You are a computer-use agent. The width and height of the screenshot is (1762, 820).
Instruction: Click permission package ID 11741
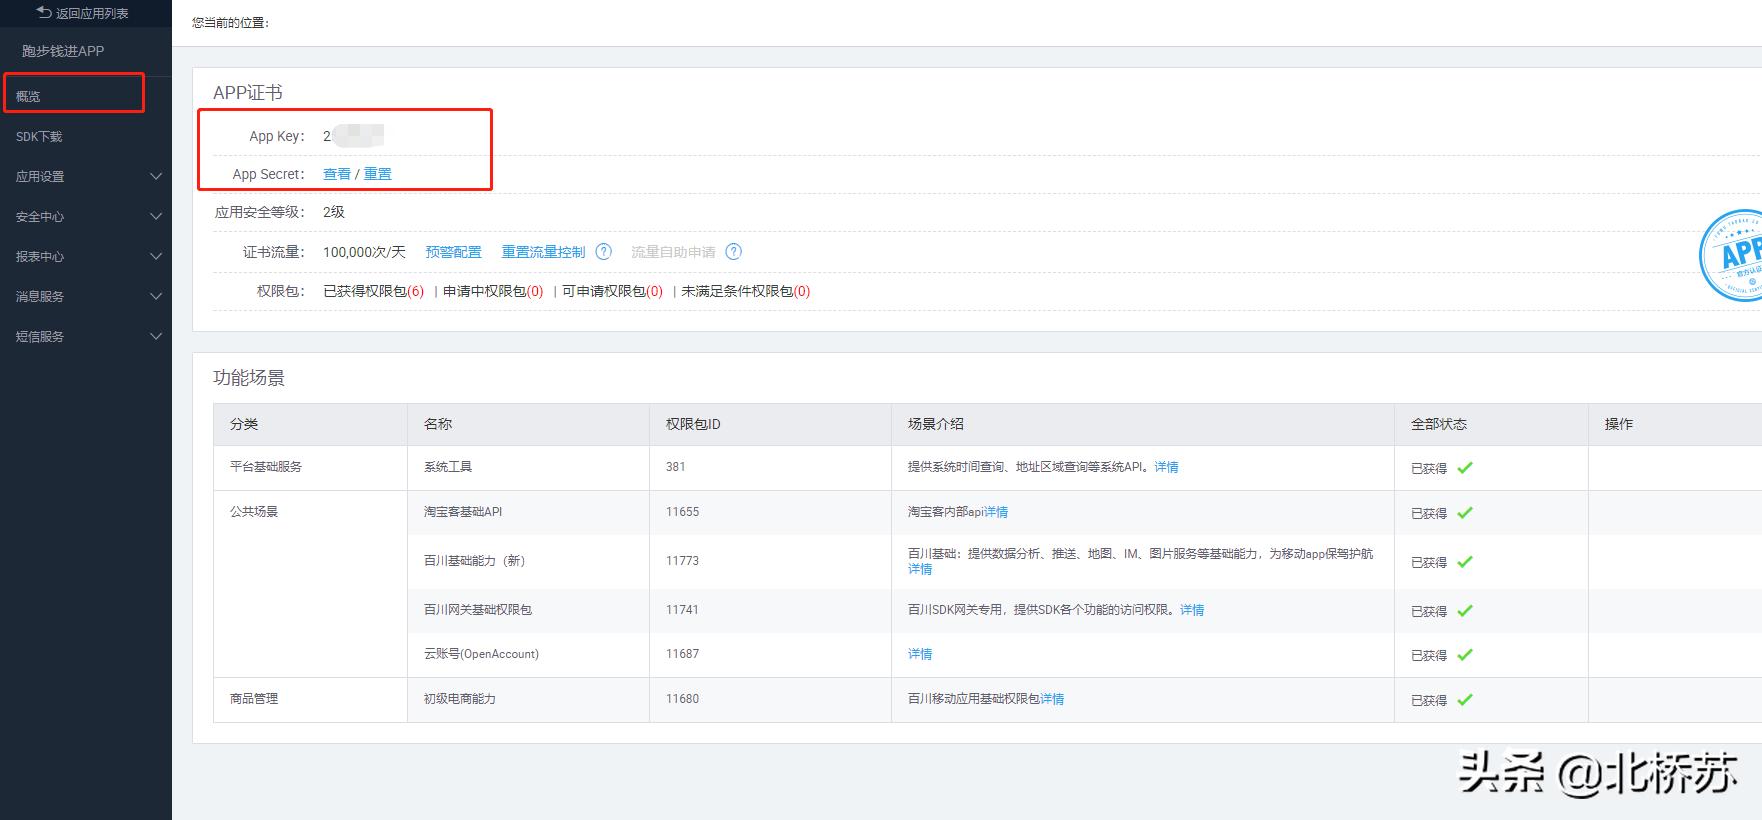[683, 610]
